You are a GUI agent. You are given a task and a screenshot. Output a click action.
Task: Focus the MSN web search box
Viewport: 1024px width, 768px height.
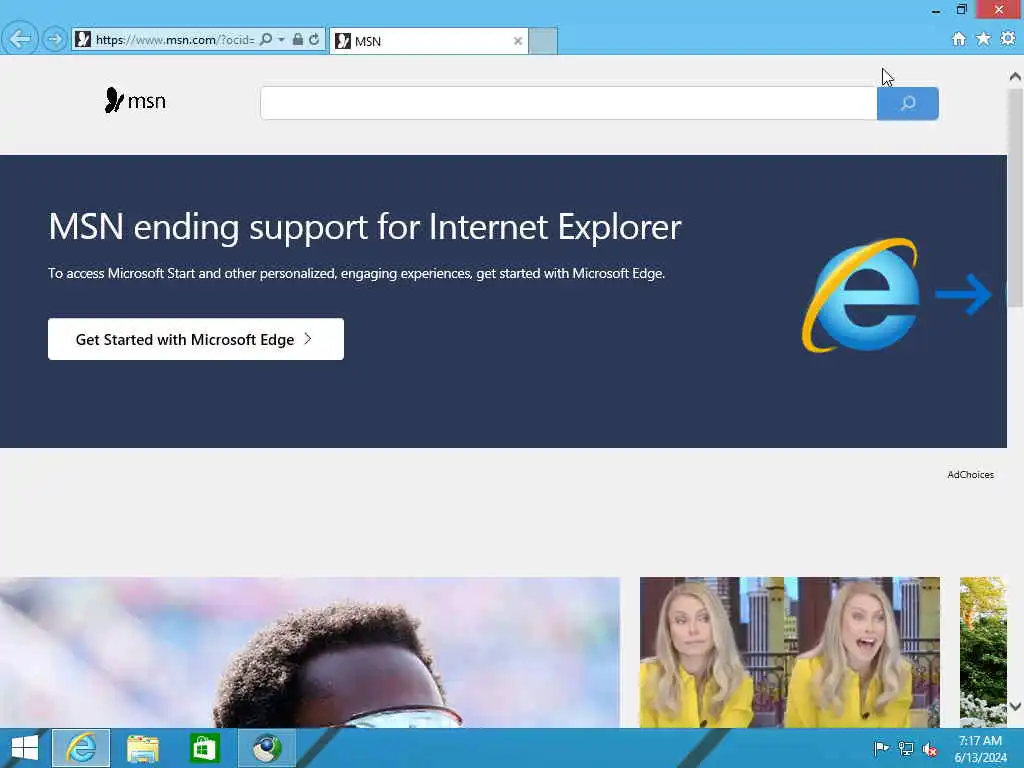(x=568, y=103)
